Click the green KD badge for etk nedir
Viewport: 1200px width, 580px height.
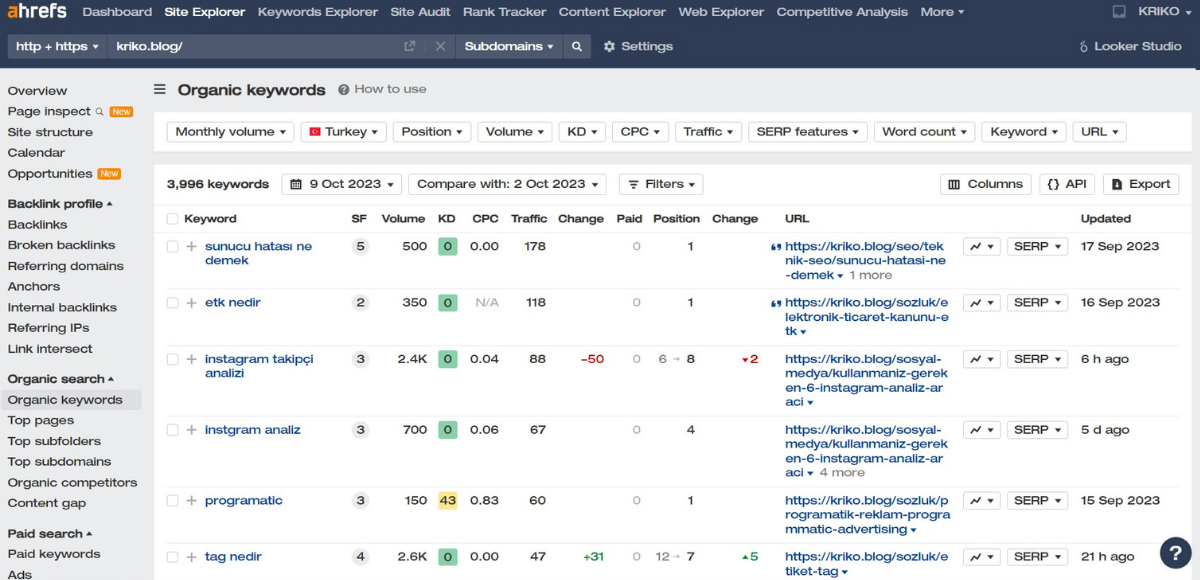click(x=447, y=303)
